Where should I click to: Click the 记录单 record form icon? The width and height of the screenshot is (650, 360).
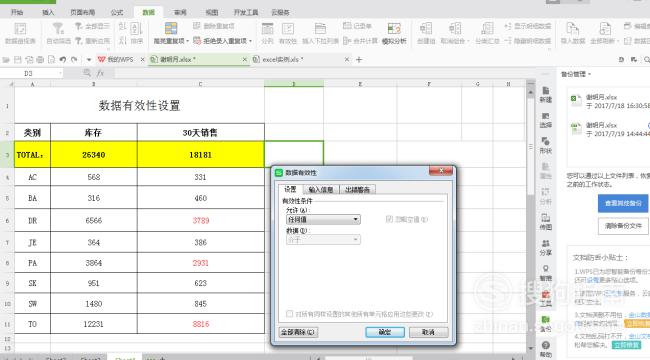click(347, 26)
